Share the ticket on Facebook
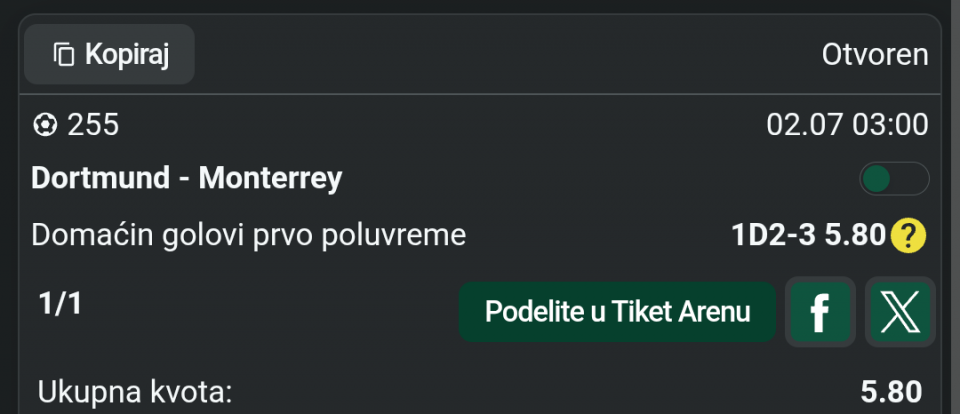Viewport: 960px width, 414px height. (x=820, y=312)
